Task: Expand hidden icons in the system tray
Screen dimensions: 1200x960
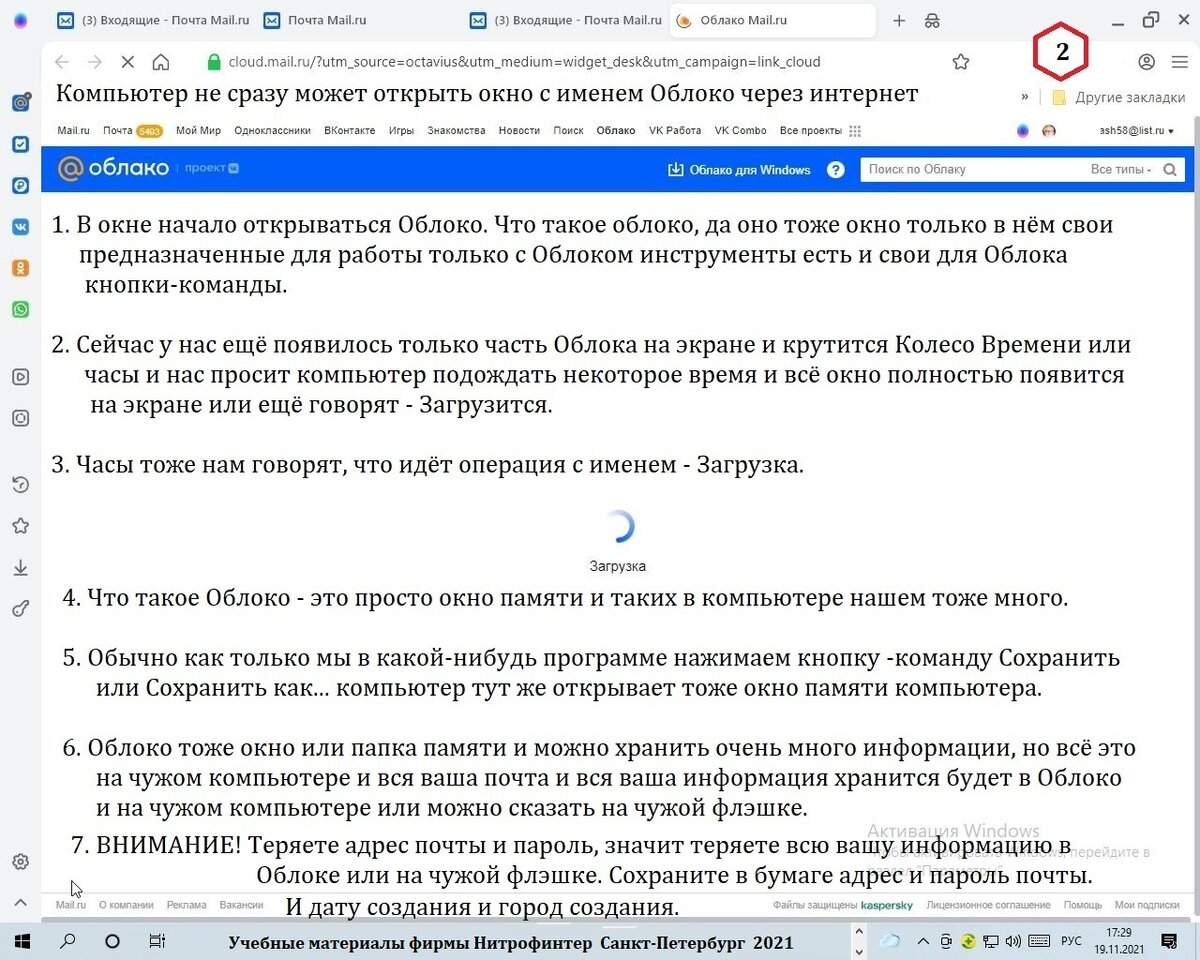Action: (923, 940)
